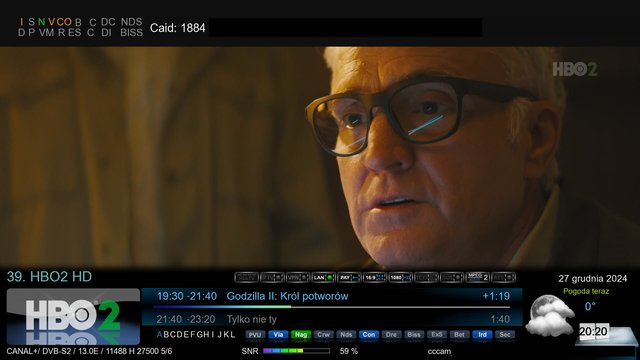Click the BISS label at top
The height and width of the screenshot is (360, 640).
131,33
